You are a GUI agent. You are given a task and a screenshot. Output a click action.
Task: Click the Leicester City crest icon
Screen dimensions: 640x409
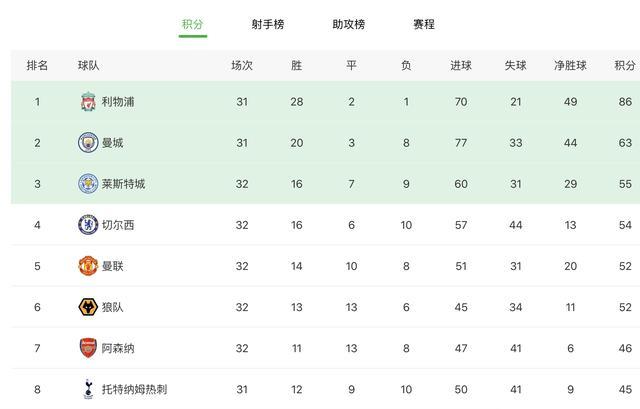pos(88,184)
